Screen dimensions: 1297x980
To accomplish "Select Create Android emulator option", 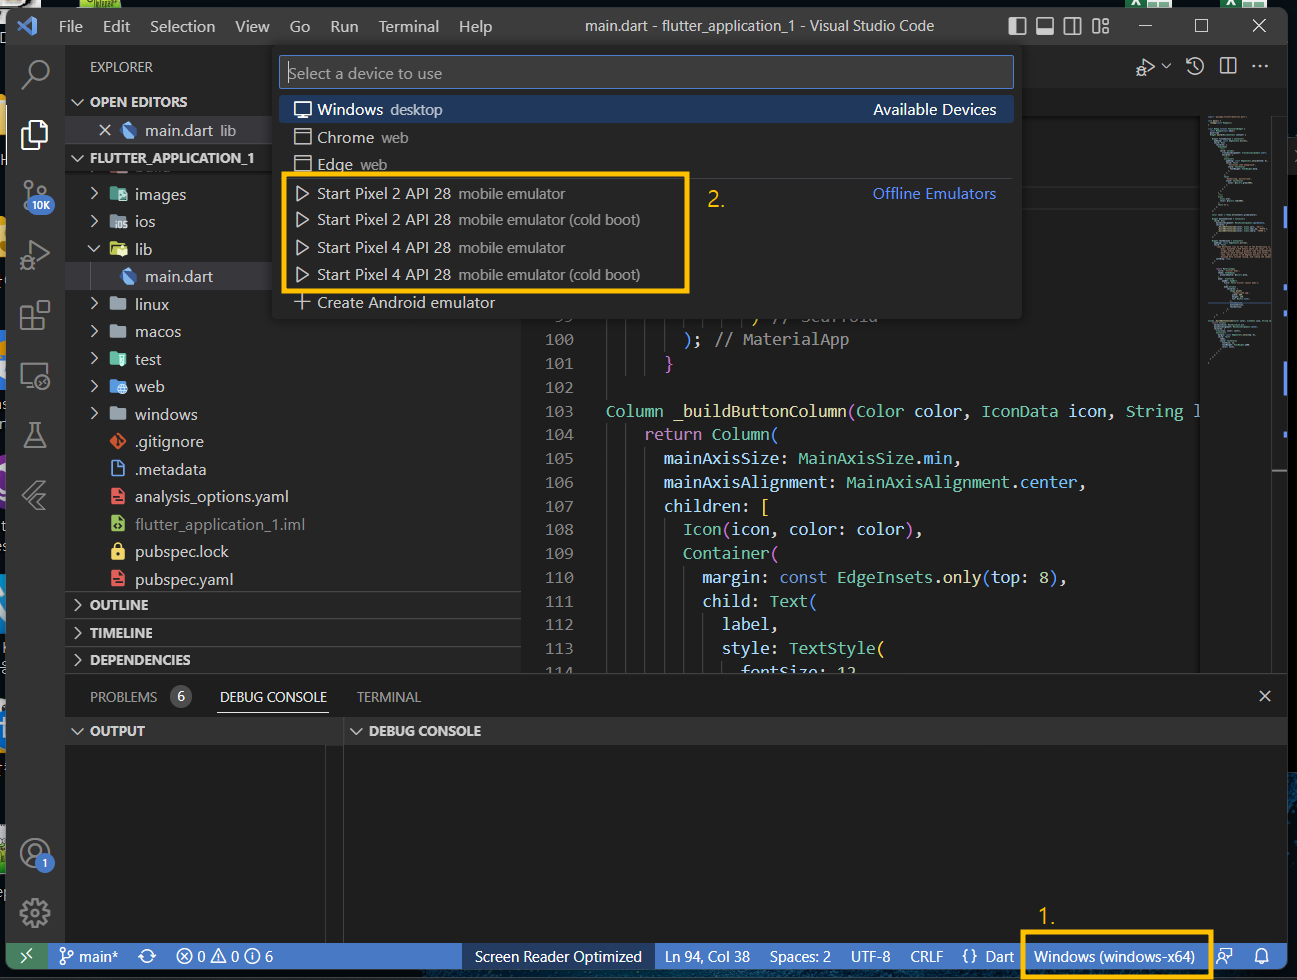I will [x=405, y=302].
